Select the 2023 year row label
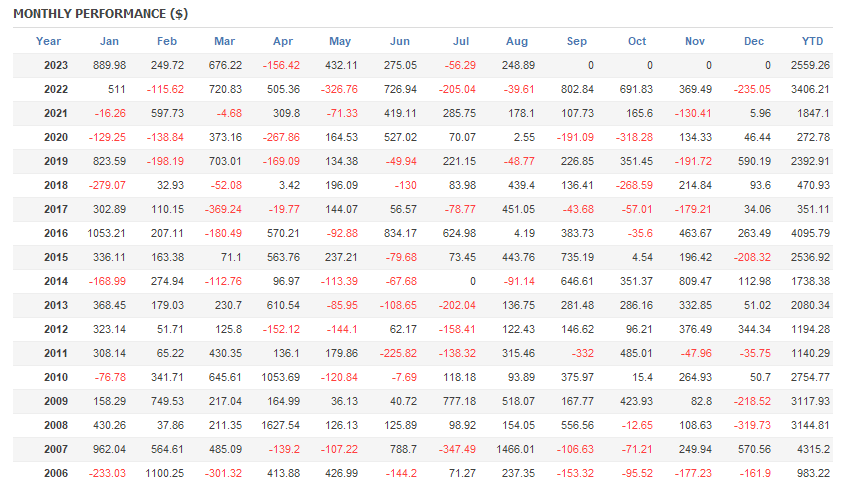The image size is (852, 487). (56, 65)
